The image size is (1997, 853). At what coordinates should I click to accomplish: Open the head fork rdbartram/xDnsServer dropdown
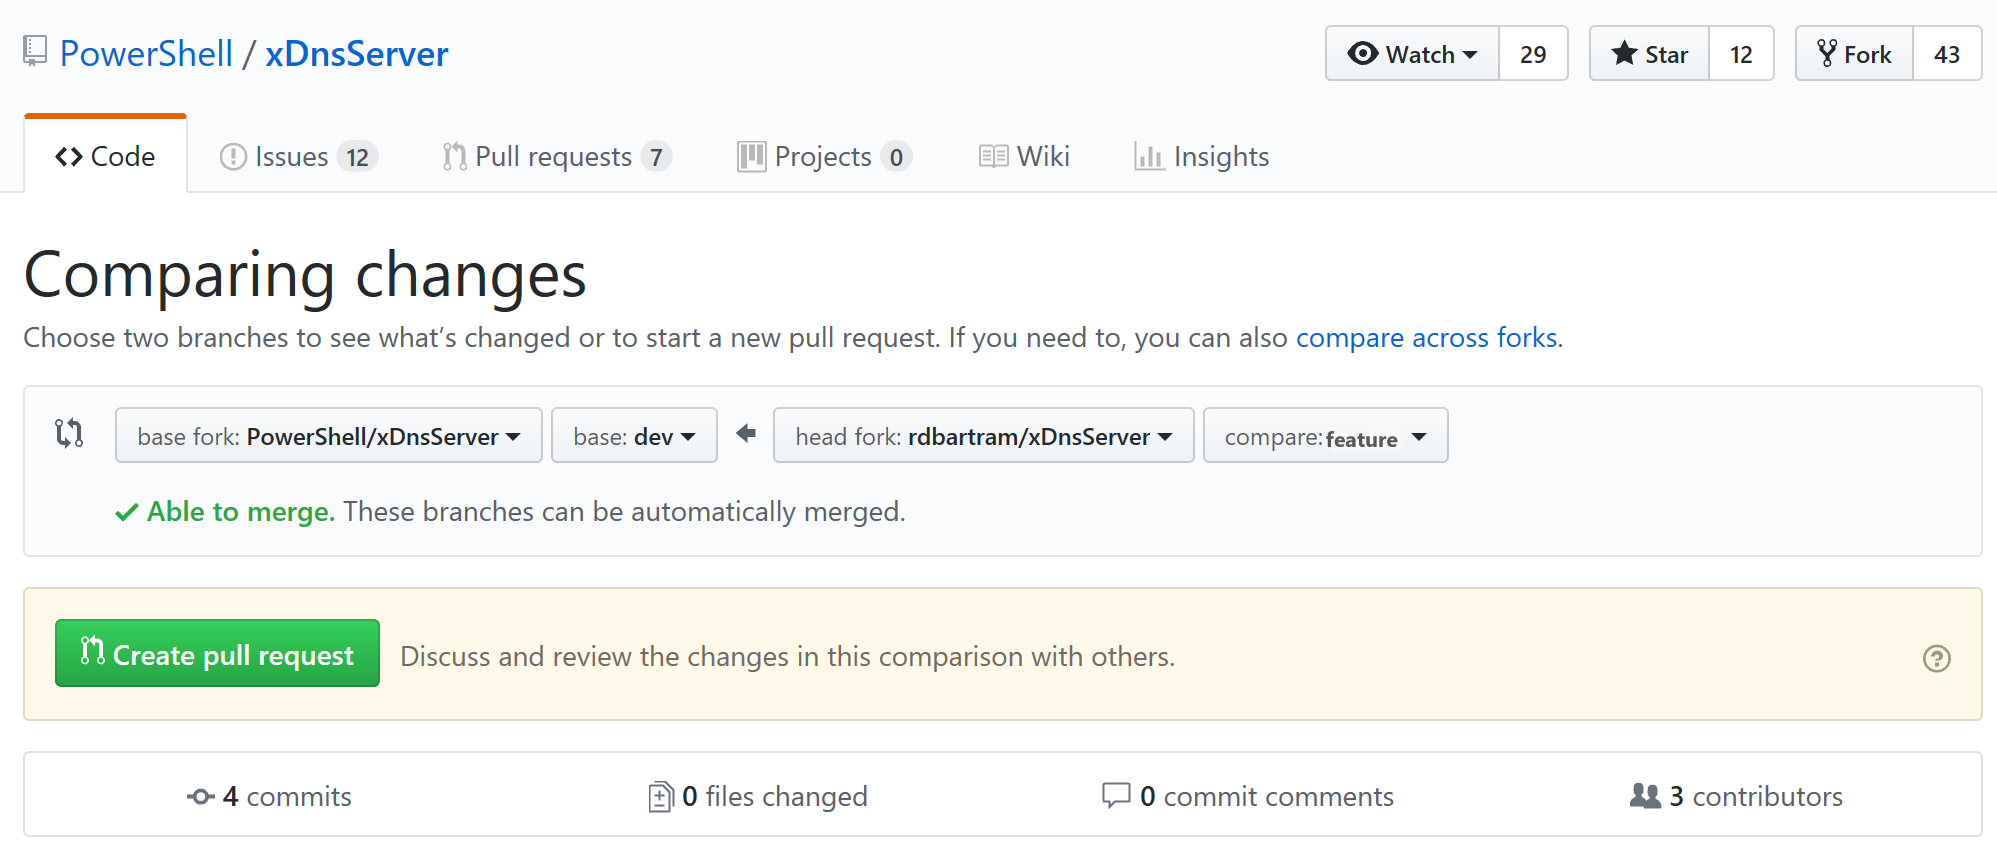[984, 436]
